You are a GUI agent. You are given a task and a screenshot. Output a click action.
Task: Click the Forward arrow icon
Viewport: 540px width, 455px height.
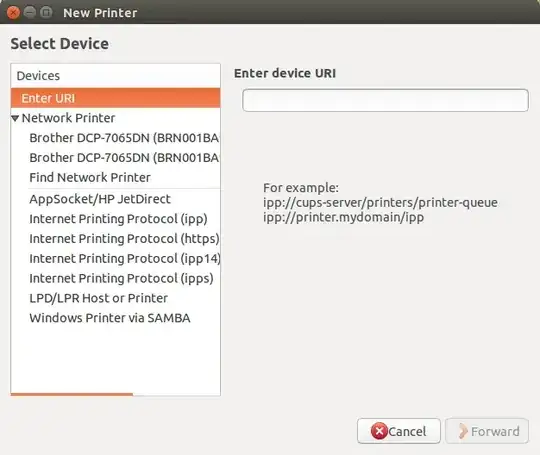463,431
